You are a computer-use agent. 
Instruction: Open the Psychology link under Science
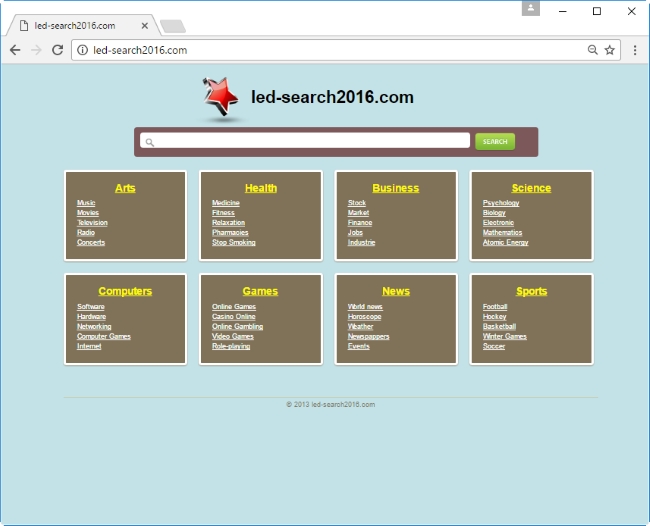(501, 203)
